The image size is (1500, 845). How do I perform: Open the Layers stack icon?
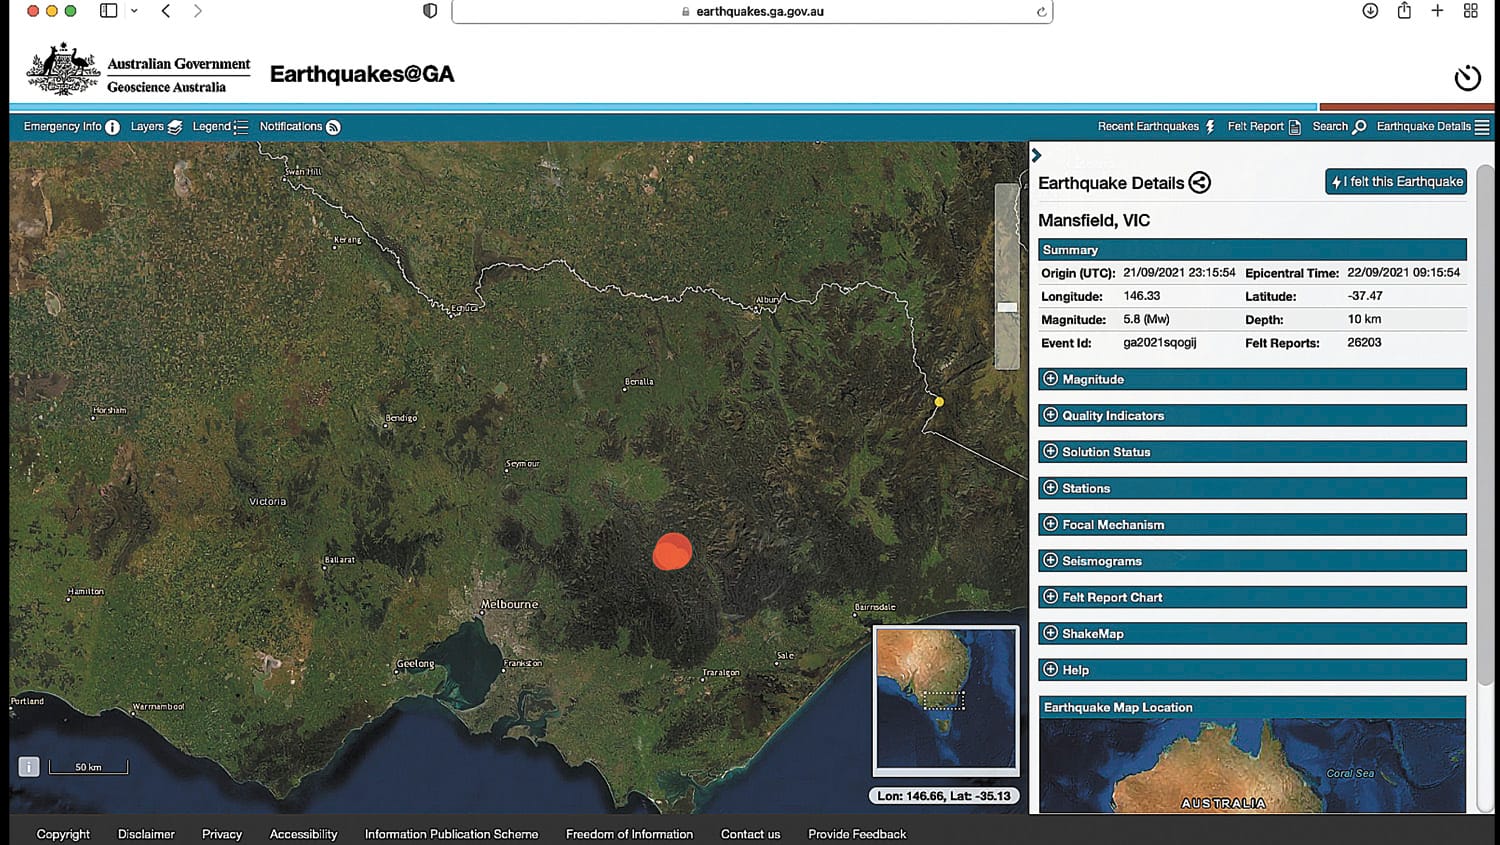175,127
